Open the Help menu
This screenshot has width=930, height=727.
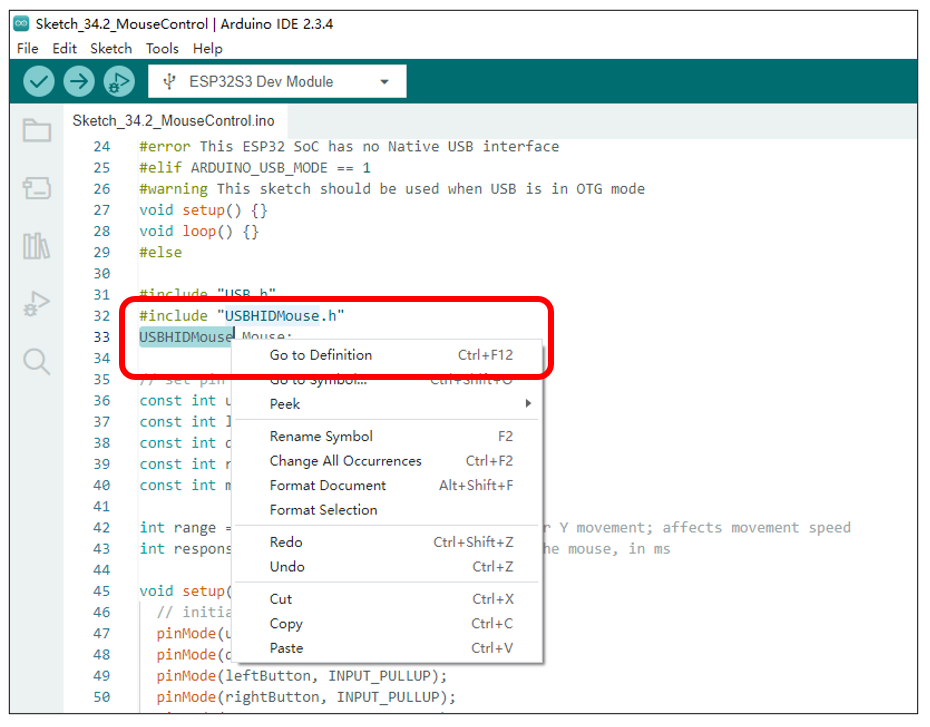click(208, 49)
